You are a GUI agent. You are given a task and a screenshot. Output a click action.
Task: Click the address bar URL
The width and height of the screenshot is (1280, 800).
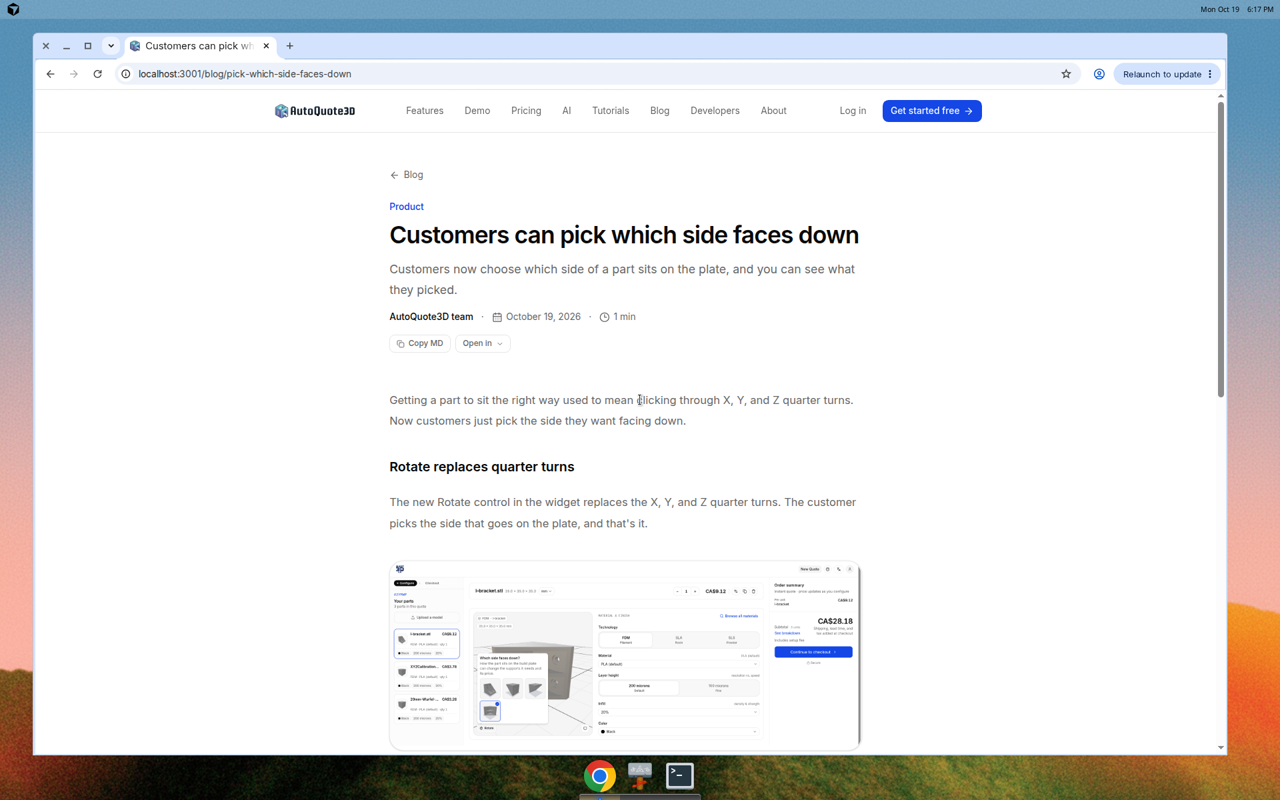point(245,74)
